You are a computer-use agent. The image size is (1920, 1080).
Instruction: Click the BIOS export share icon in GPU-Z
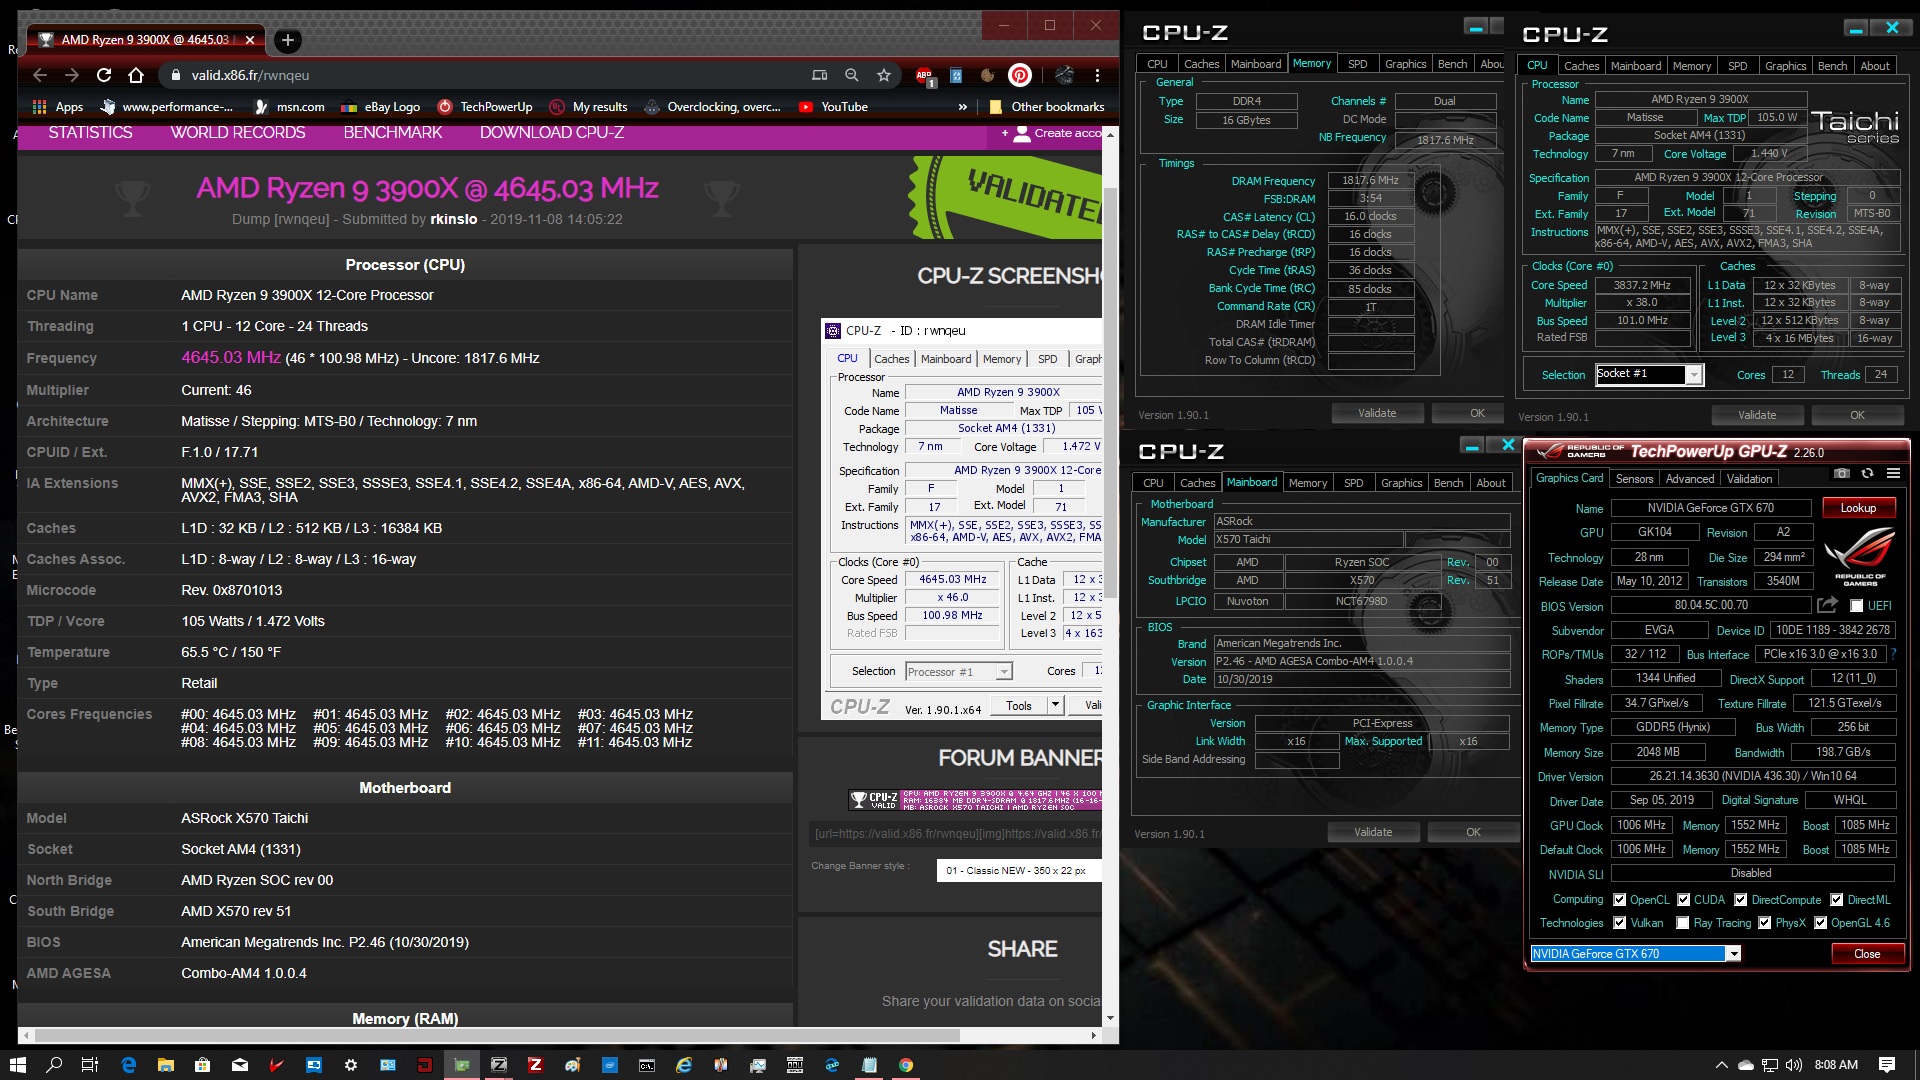pyautogui.click(x=1827, y=605)
